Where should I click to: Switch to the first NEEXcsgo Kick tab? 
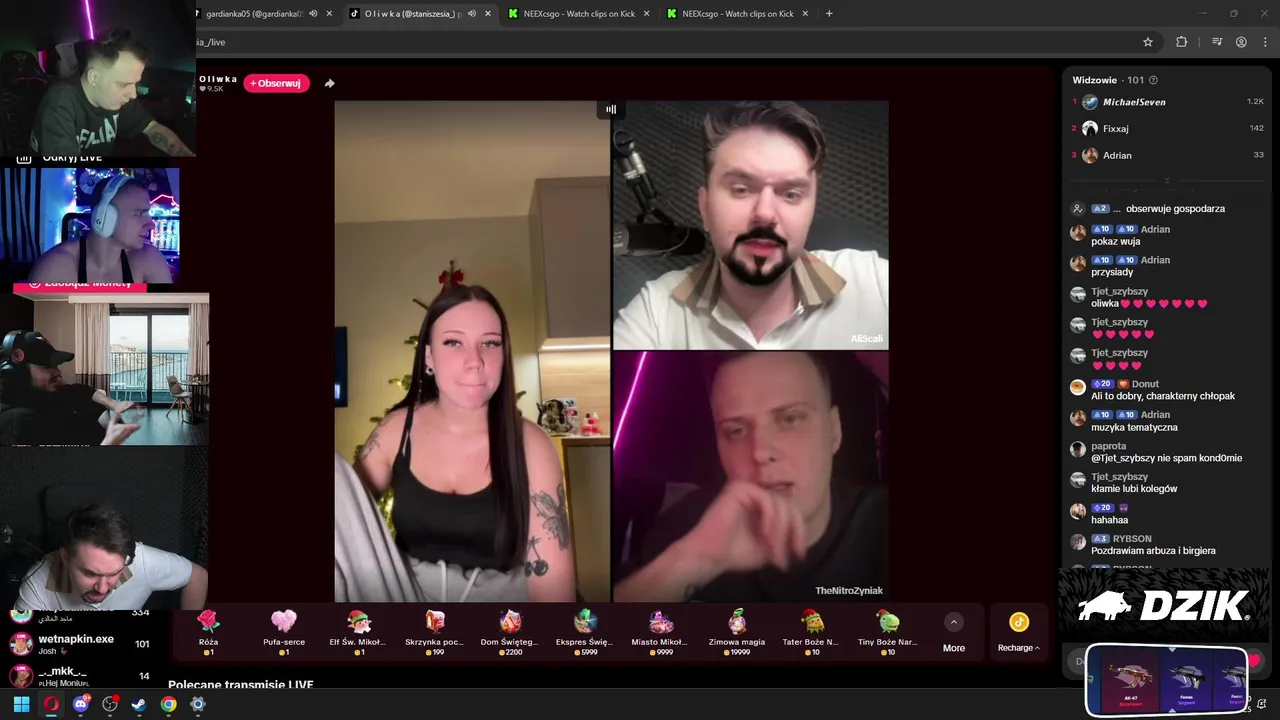(x=579, y=14)
